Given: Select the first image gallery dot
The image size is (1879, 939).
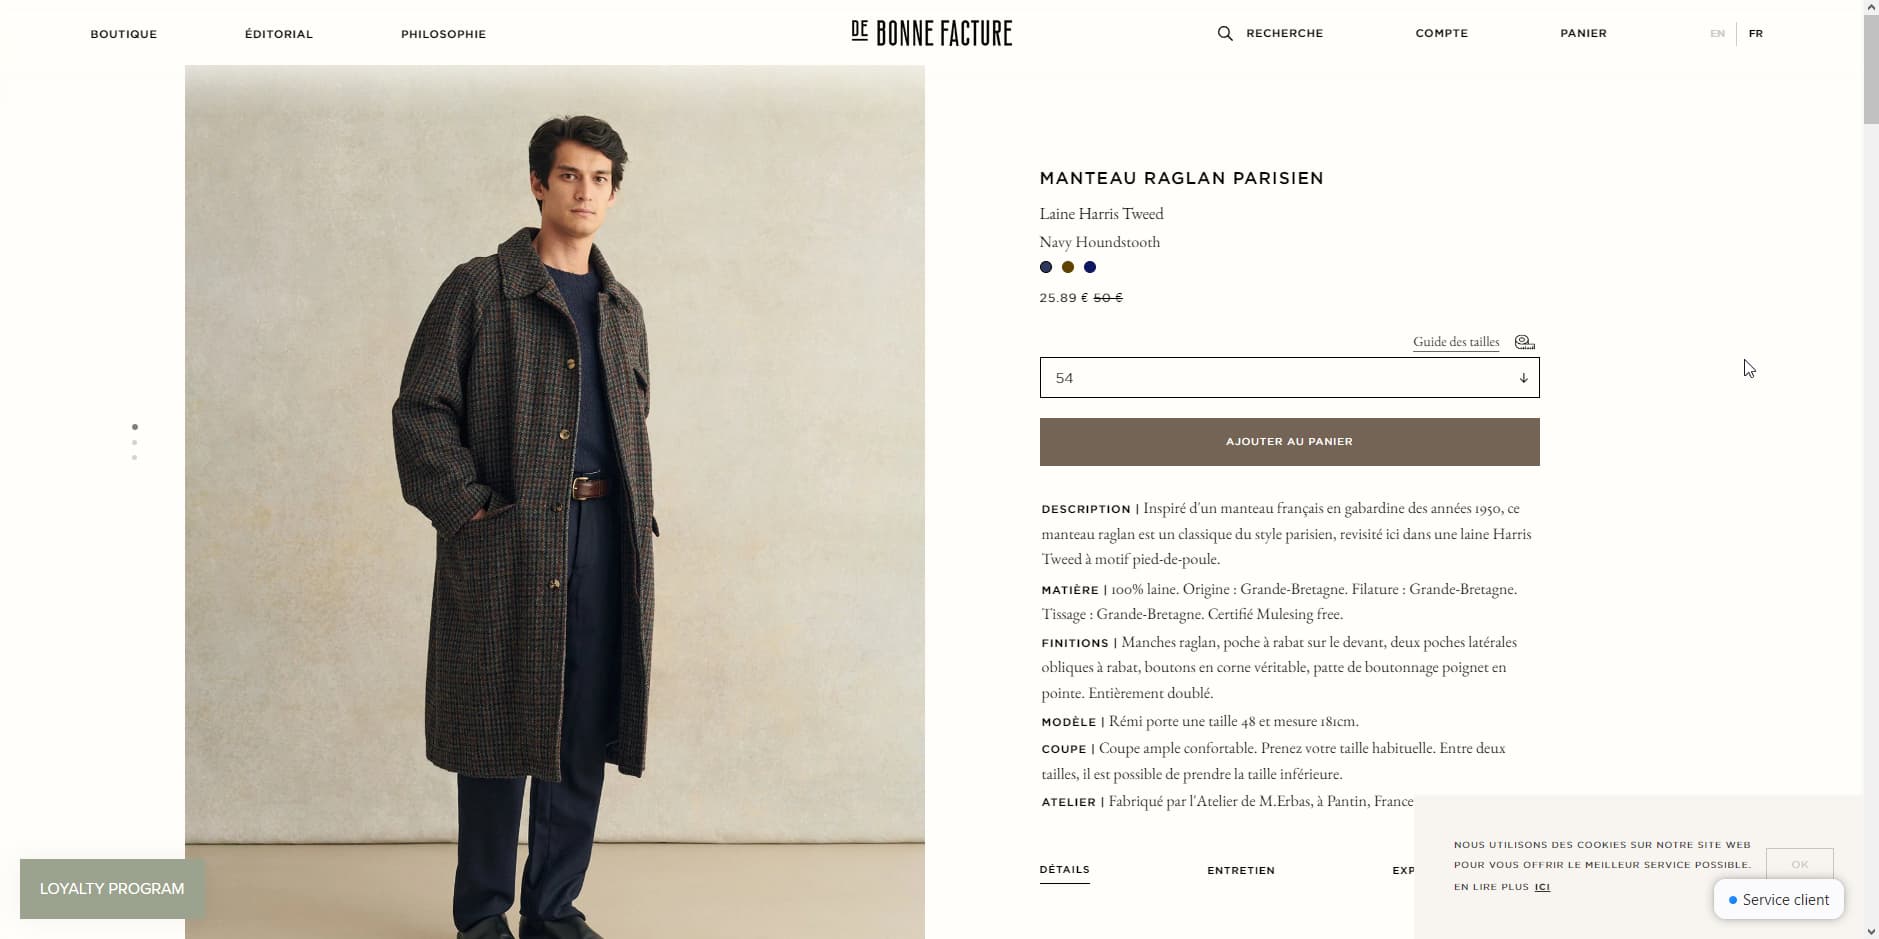Looking at the screenshot, I should [135, 427].
